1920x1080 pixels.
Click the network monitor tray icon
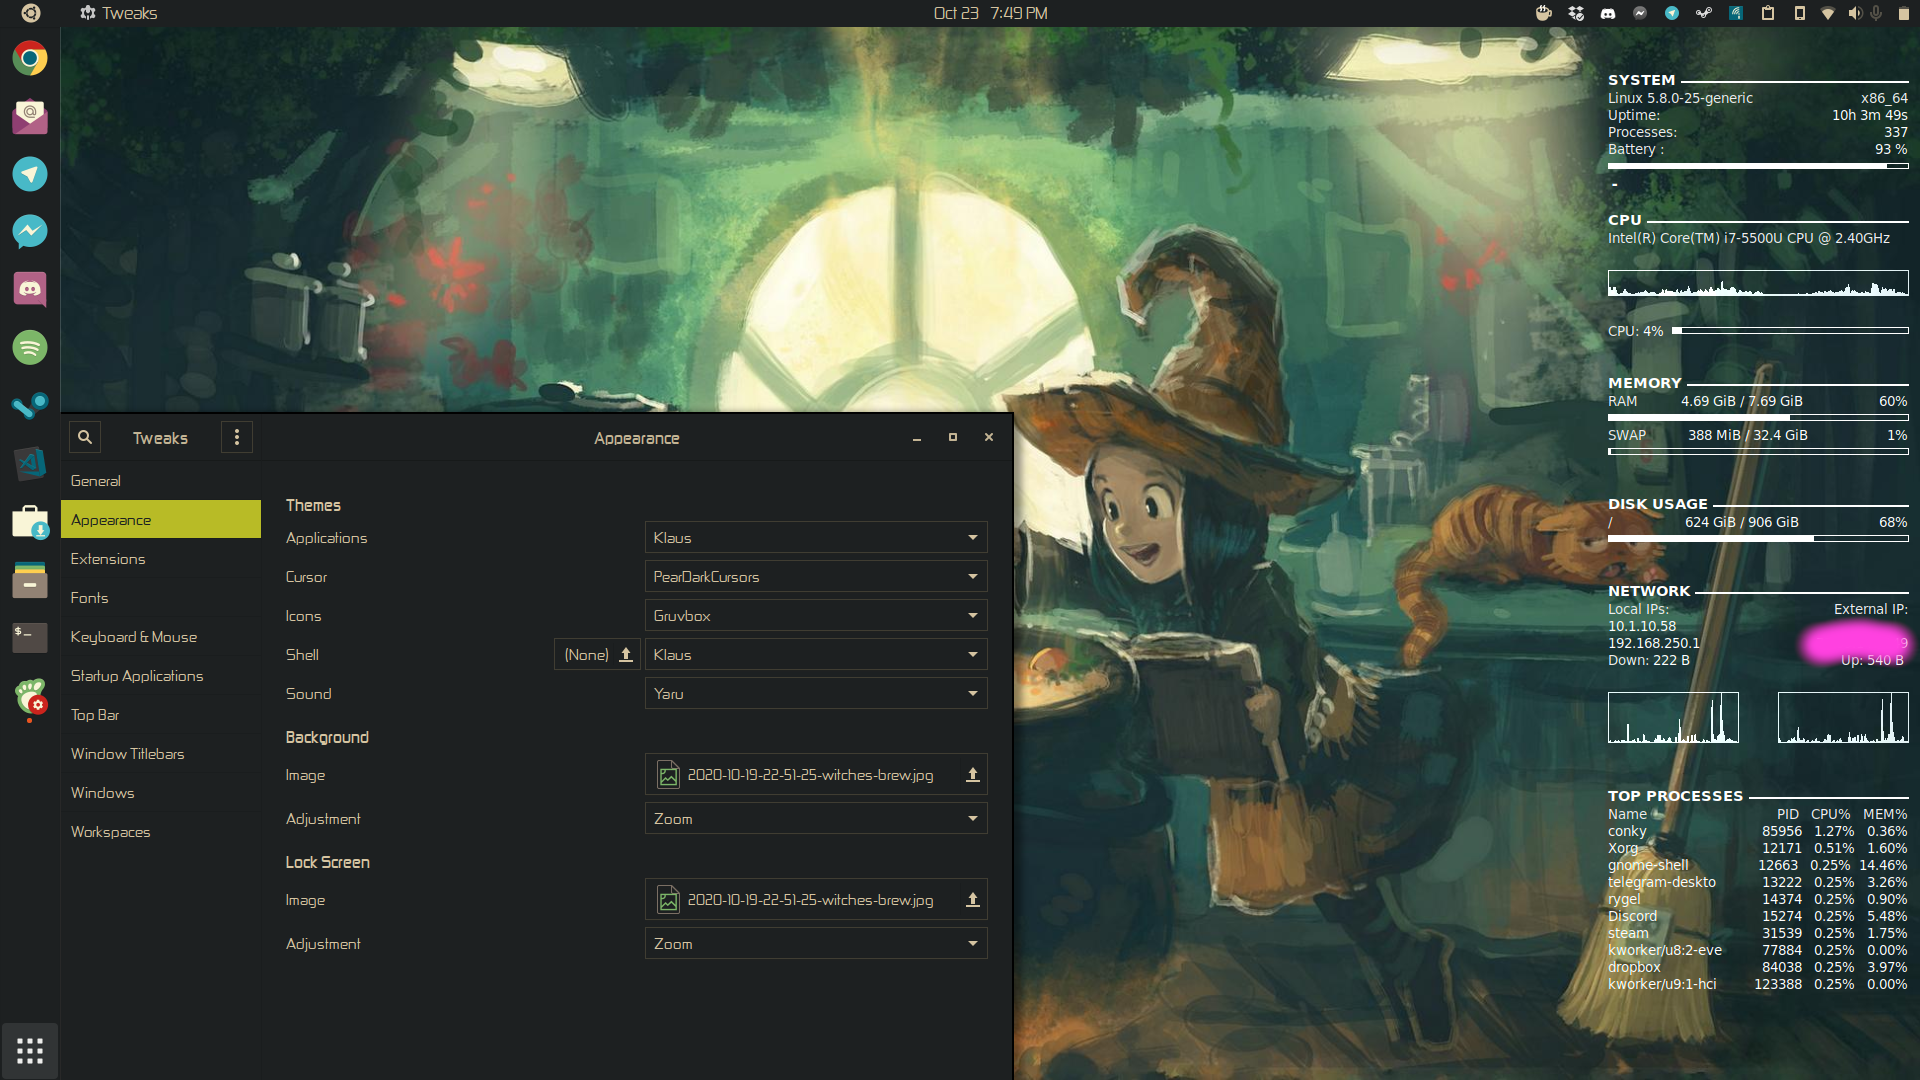click(1736, 13)
